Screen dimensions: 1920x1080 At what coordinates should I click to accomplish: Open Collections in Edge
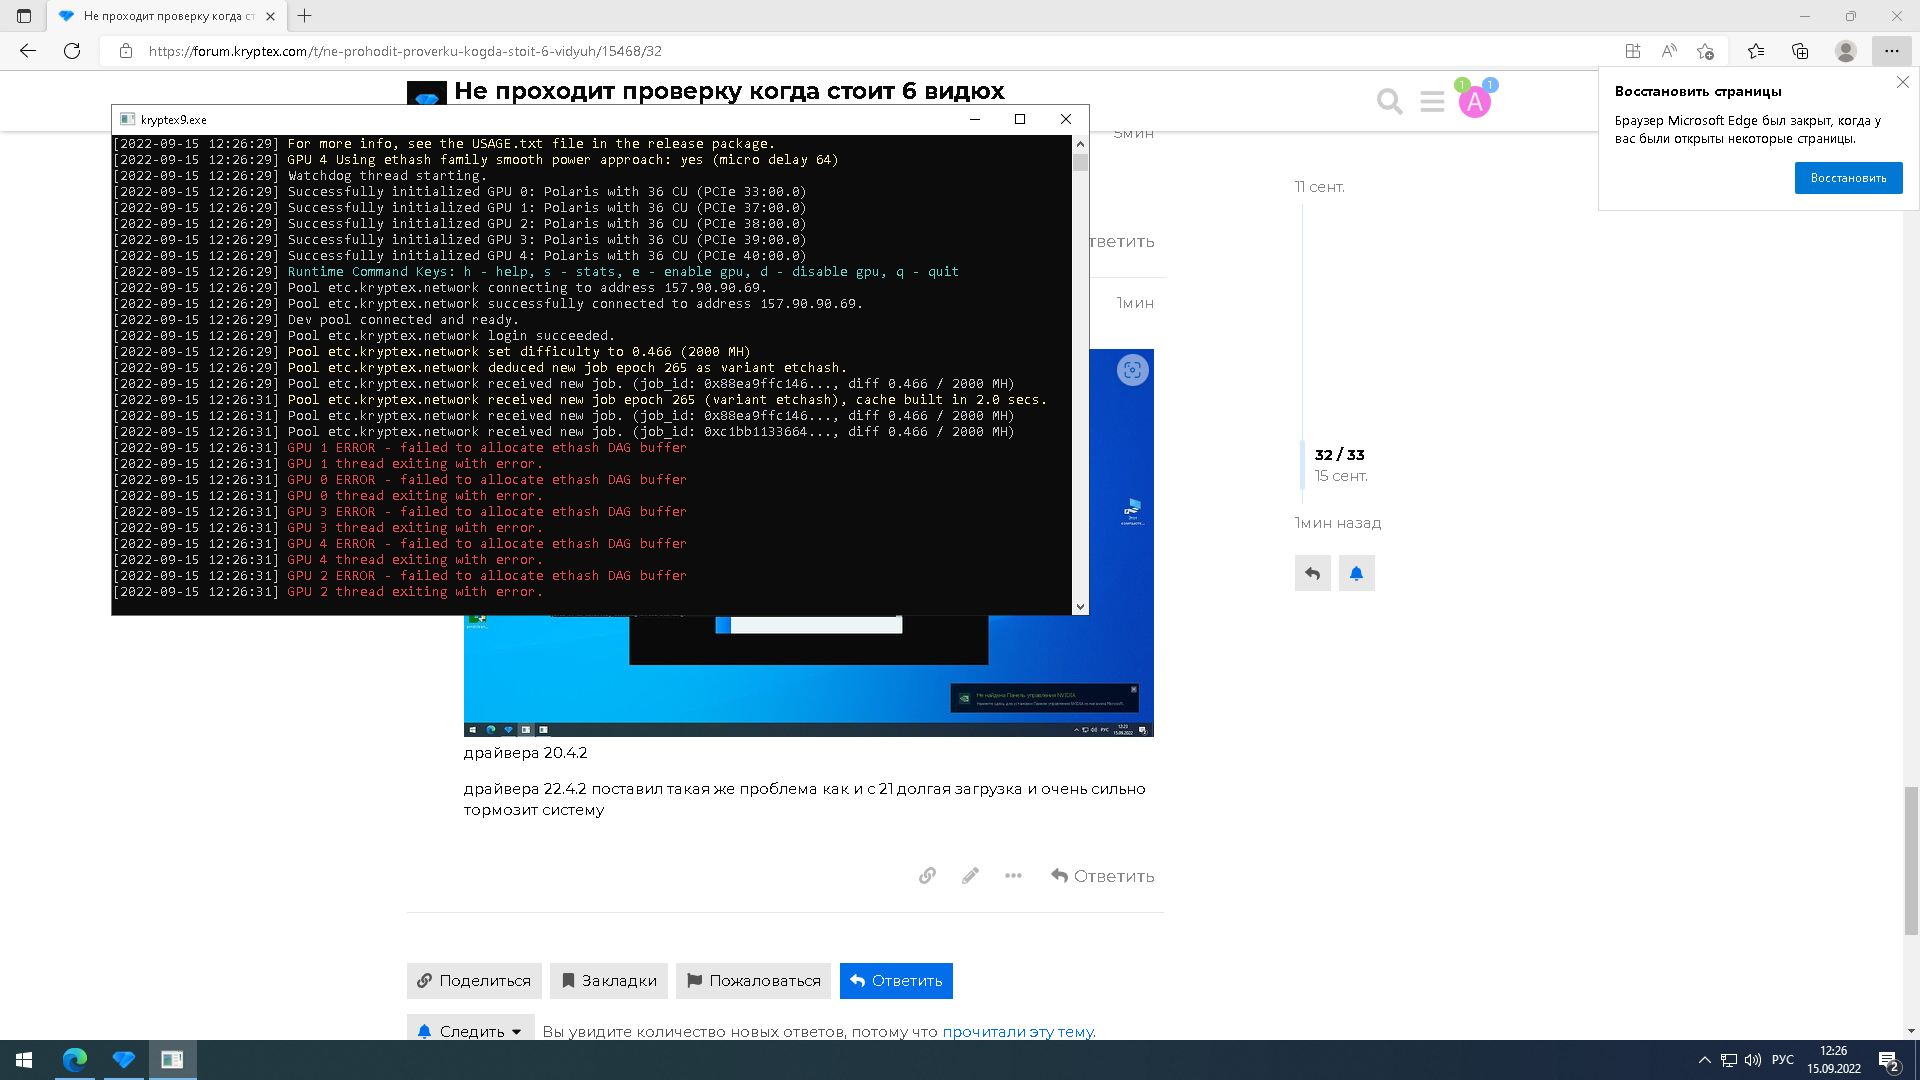coord(1800,51)
